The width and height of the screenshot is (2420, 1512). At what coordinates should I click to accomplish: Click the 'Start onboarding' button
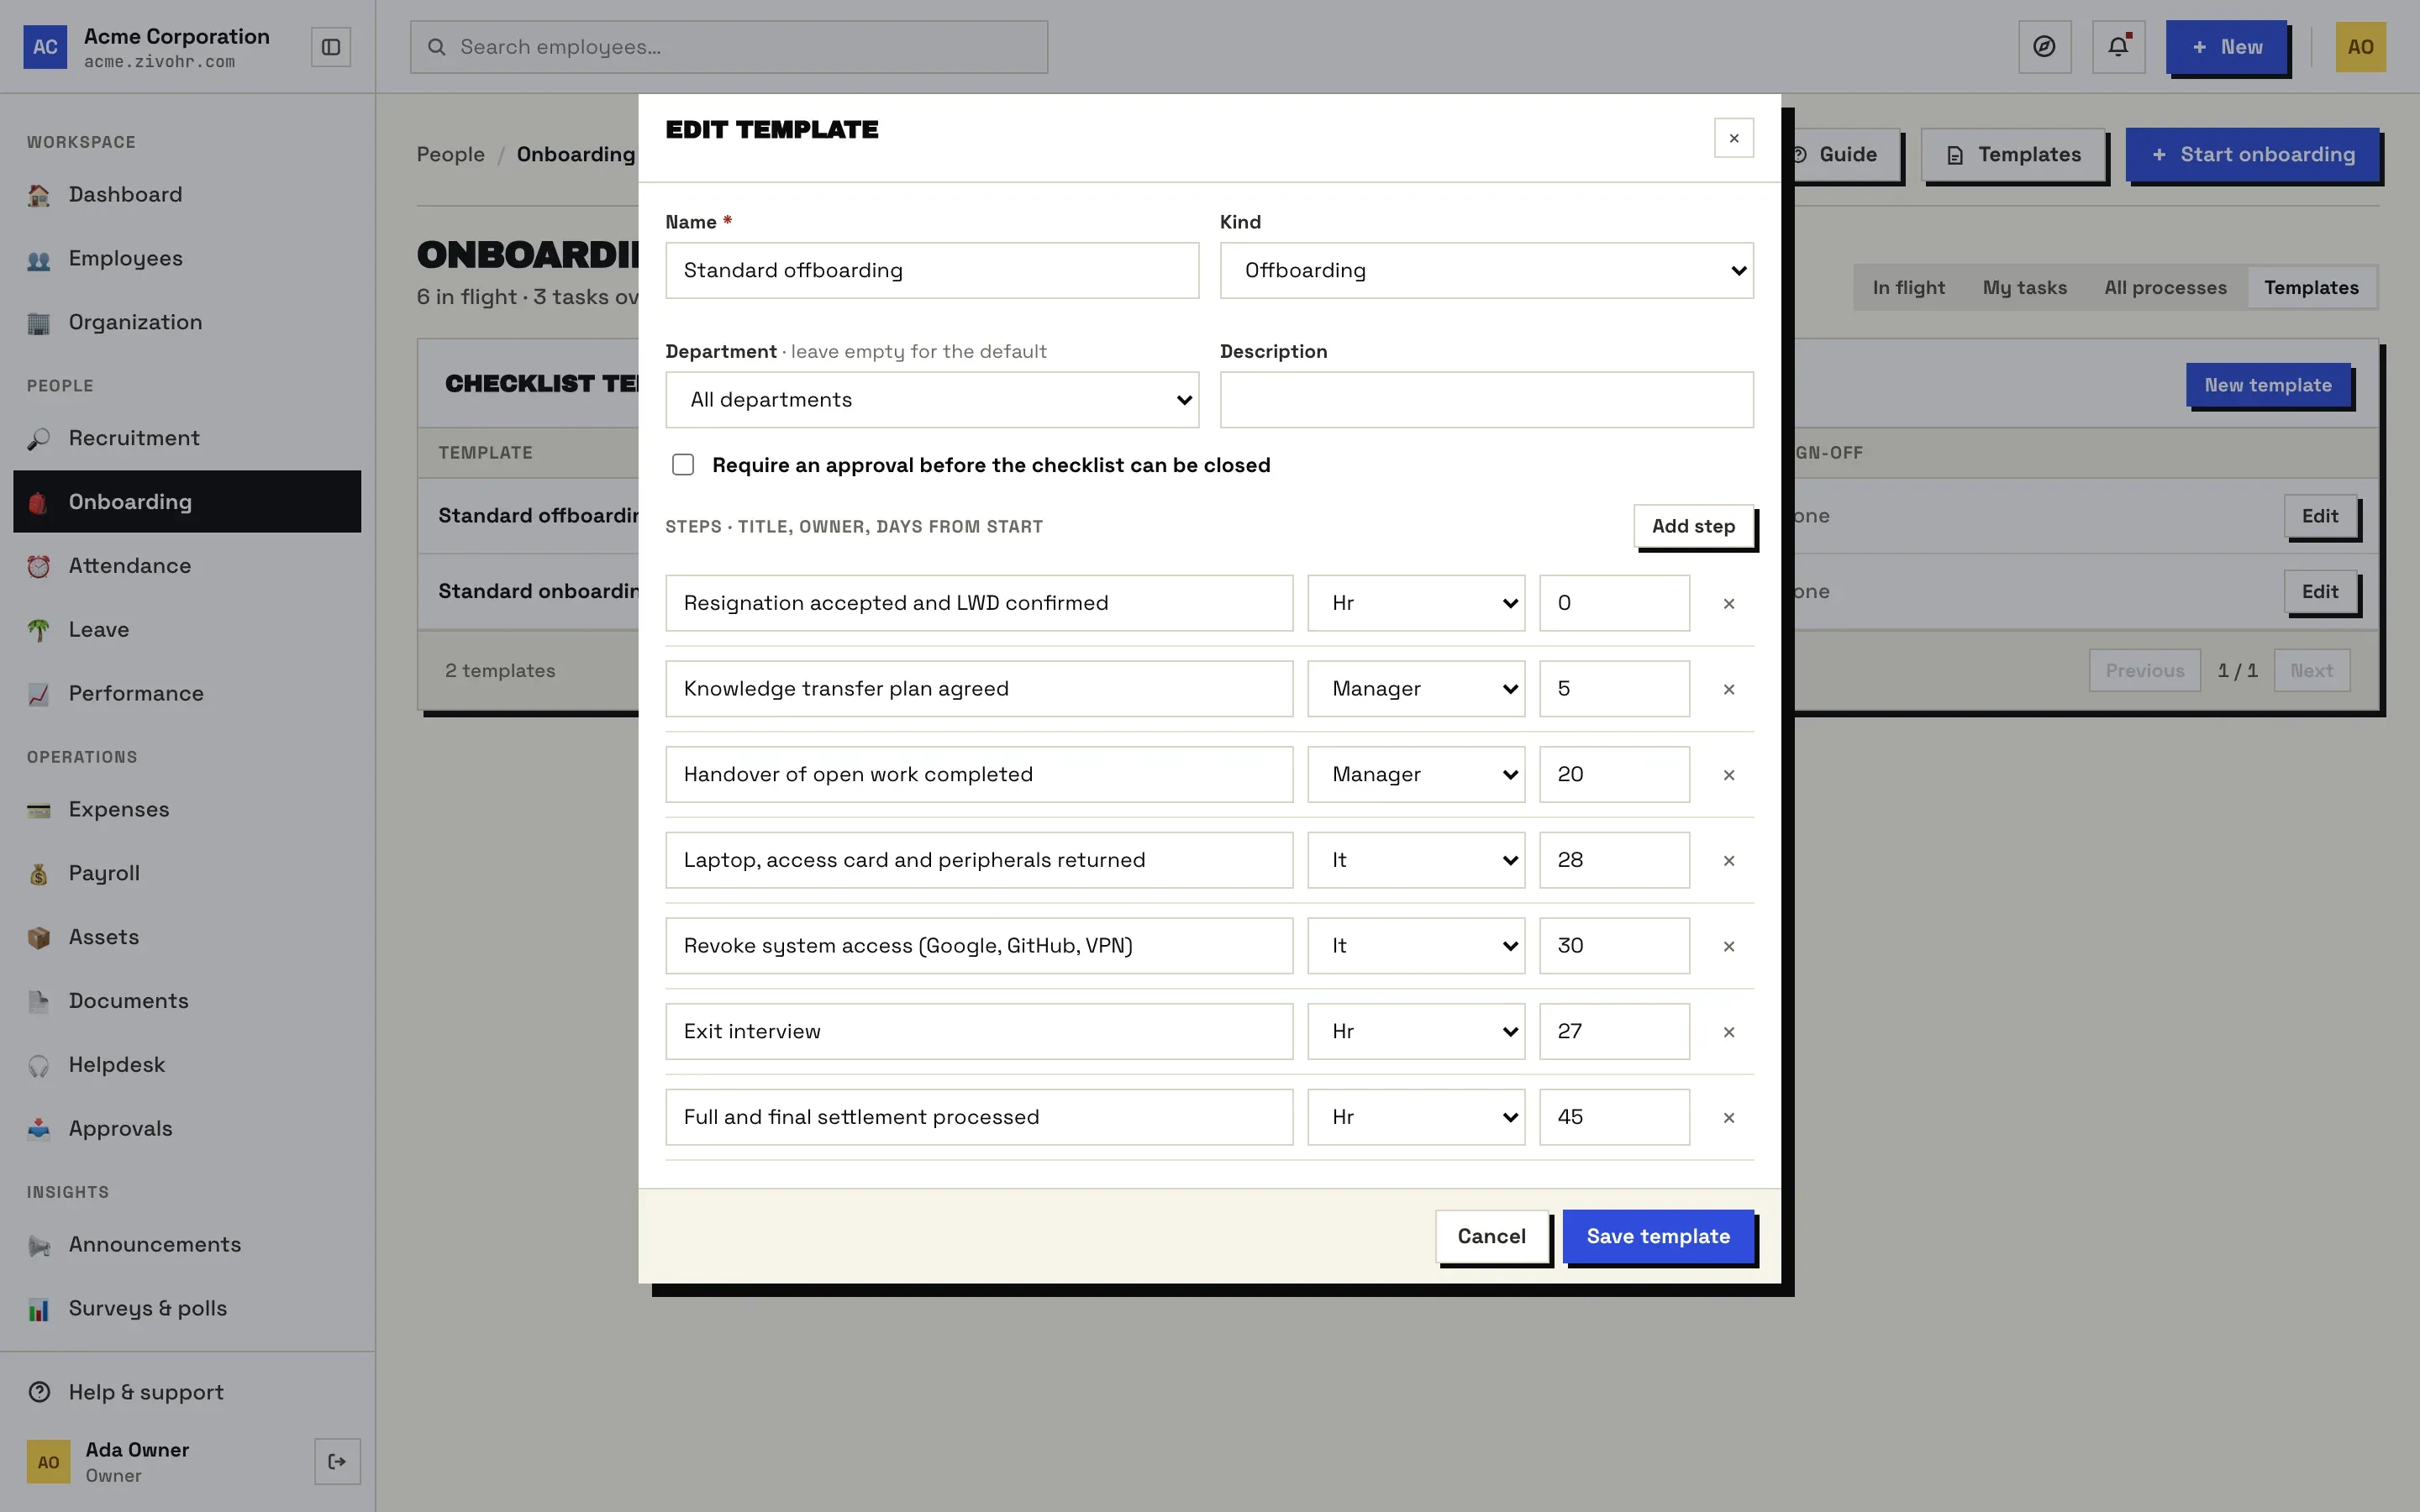click(x=2253, y=155)
